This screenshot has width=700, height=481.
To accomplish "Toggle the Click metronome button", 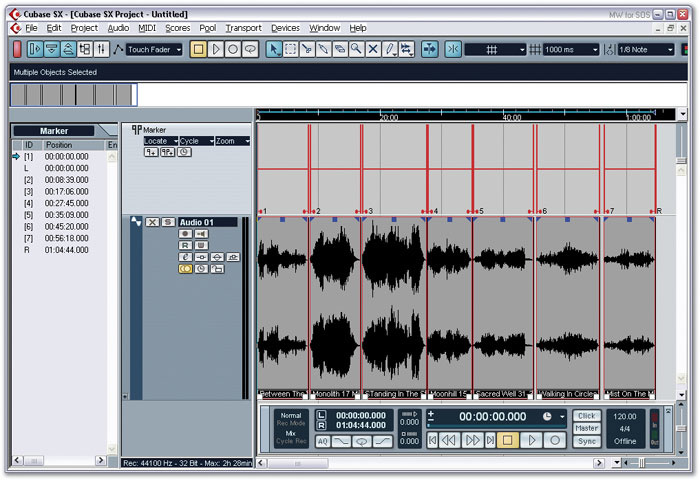I will point(587,416).
